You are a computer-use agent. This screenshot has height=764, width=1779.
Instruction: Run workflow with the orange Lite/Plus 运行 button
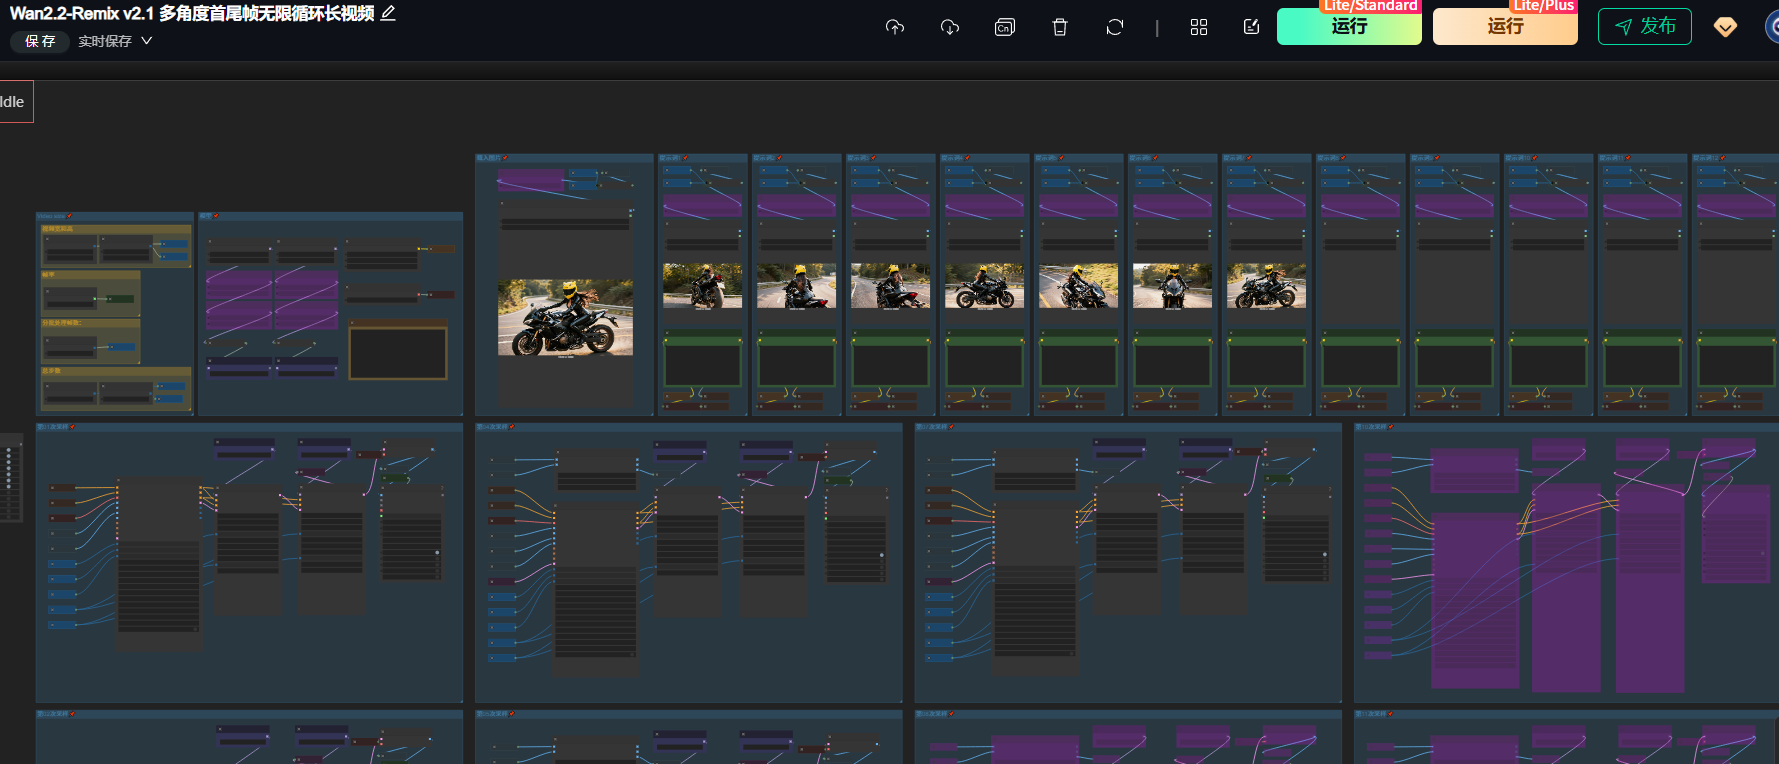click(1504, 27)
